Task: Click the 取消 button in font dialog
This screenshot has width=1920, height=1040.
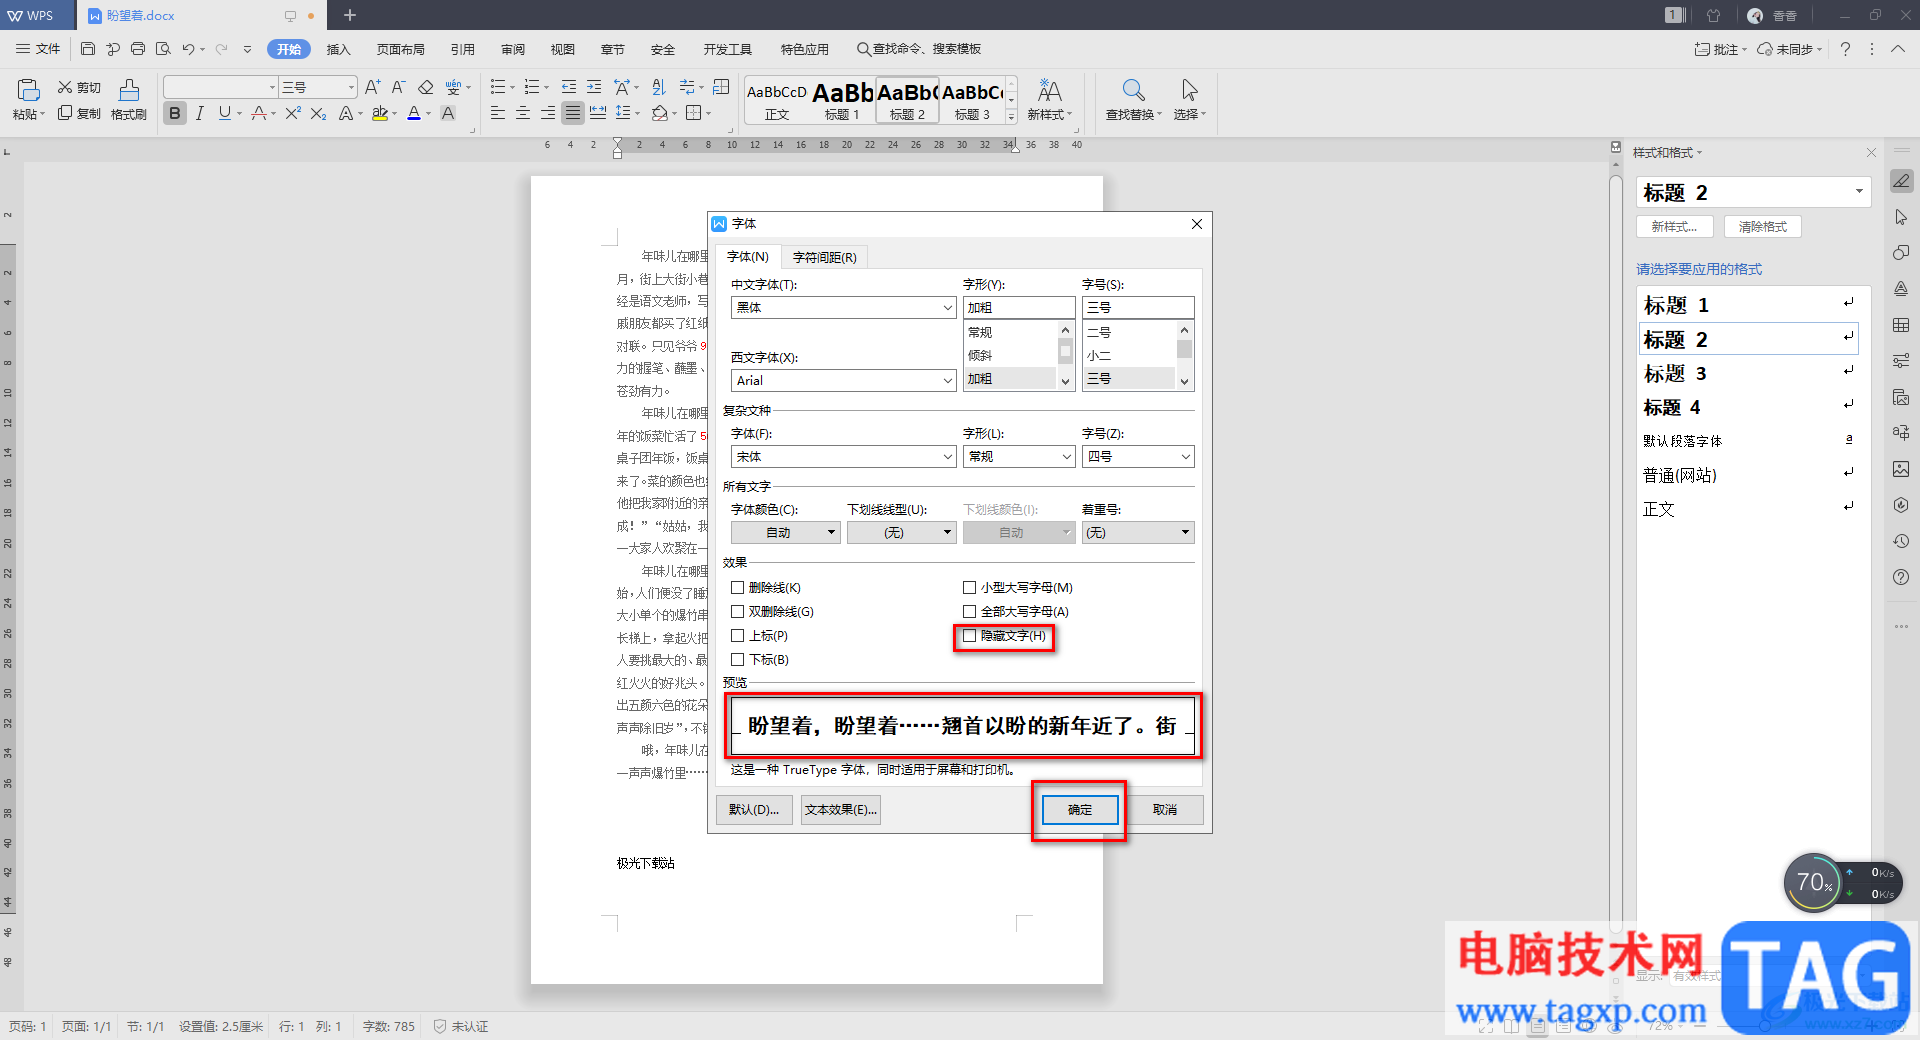Action: pyautogui.click(x=1165, y=810)
